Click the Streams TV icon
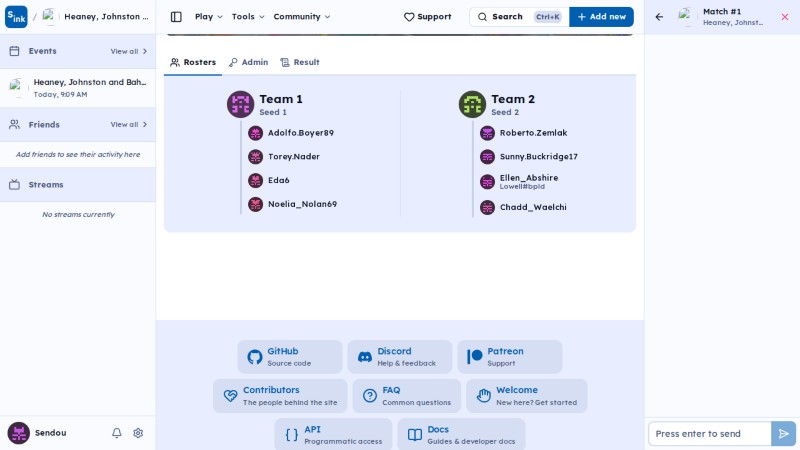 [14, 185]
